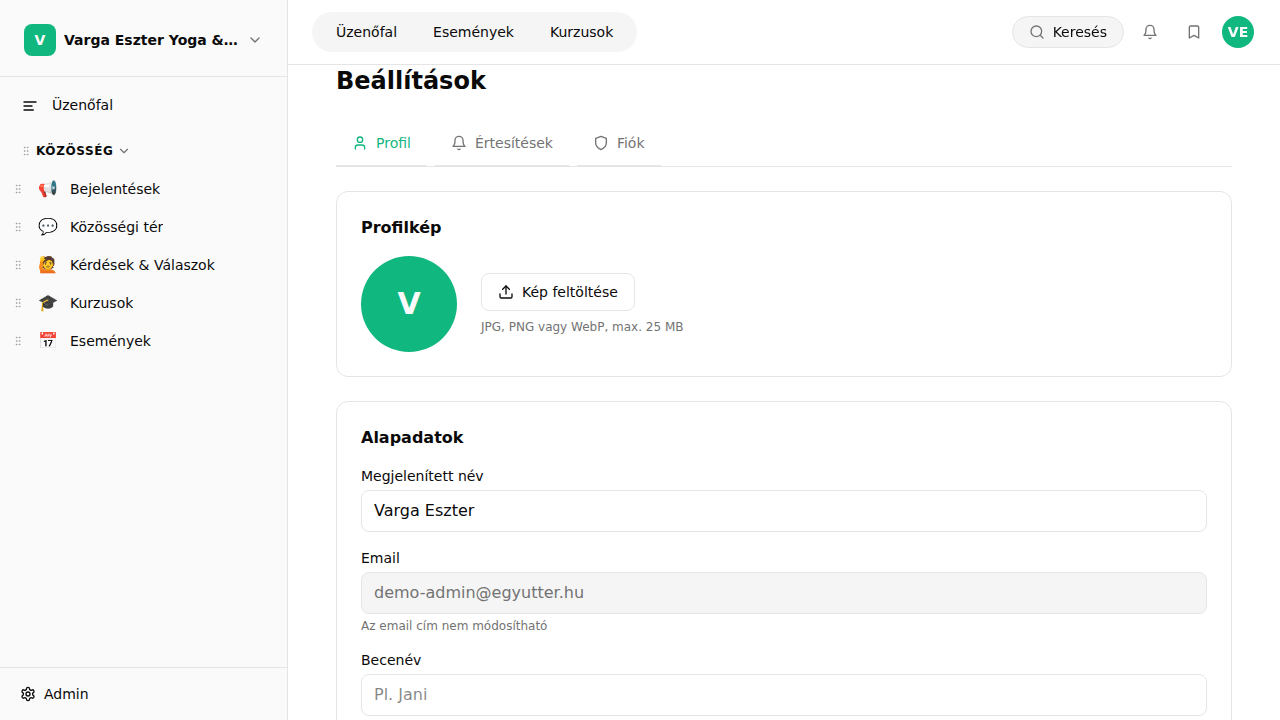Image resolution: width=1280 pixels, height=720 pixels.
Task: Select the Profil tab
Action: 382,142
